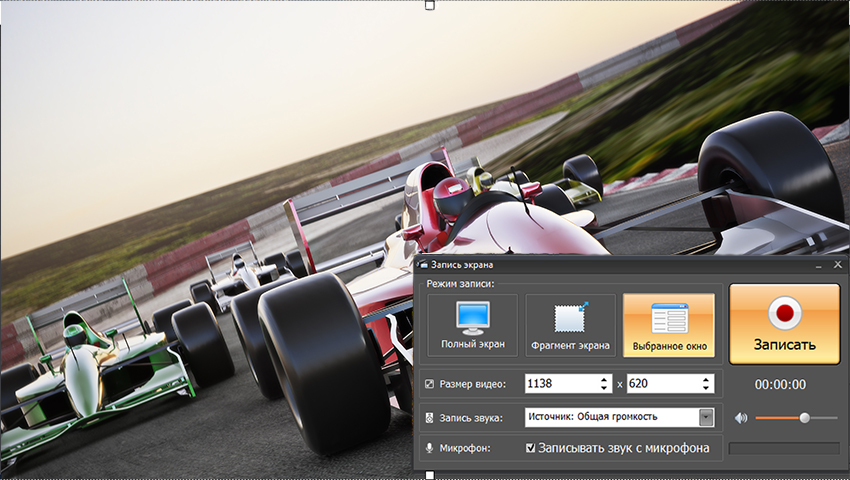Click the microphone icon beside Микрофон
Image resolution: width=850 pixels, height=480 pixels.
click(x=429, y=448)
